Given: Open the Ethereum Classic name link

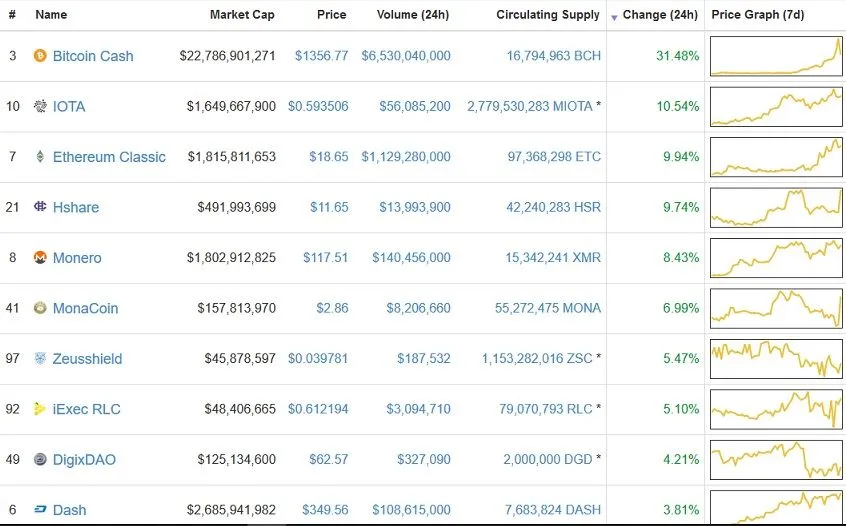Looking at the screenshot, I should 109,157.
